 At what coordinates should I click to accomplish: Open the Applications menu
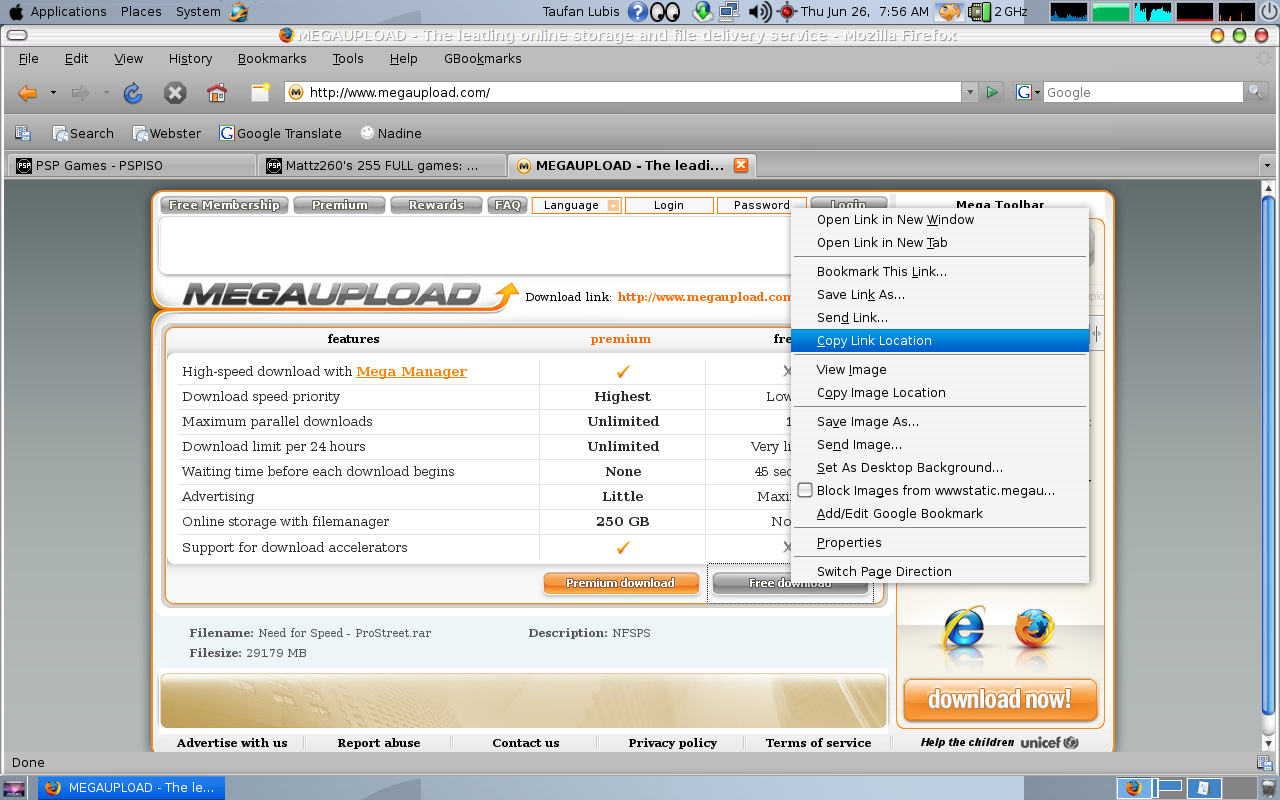click(68, 12)
